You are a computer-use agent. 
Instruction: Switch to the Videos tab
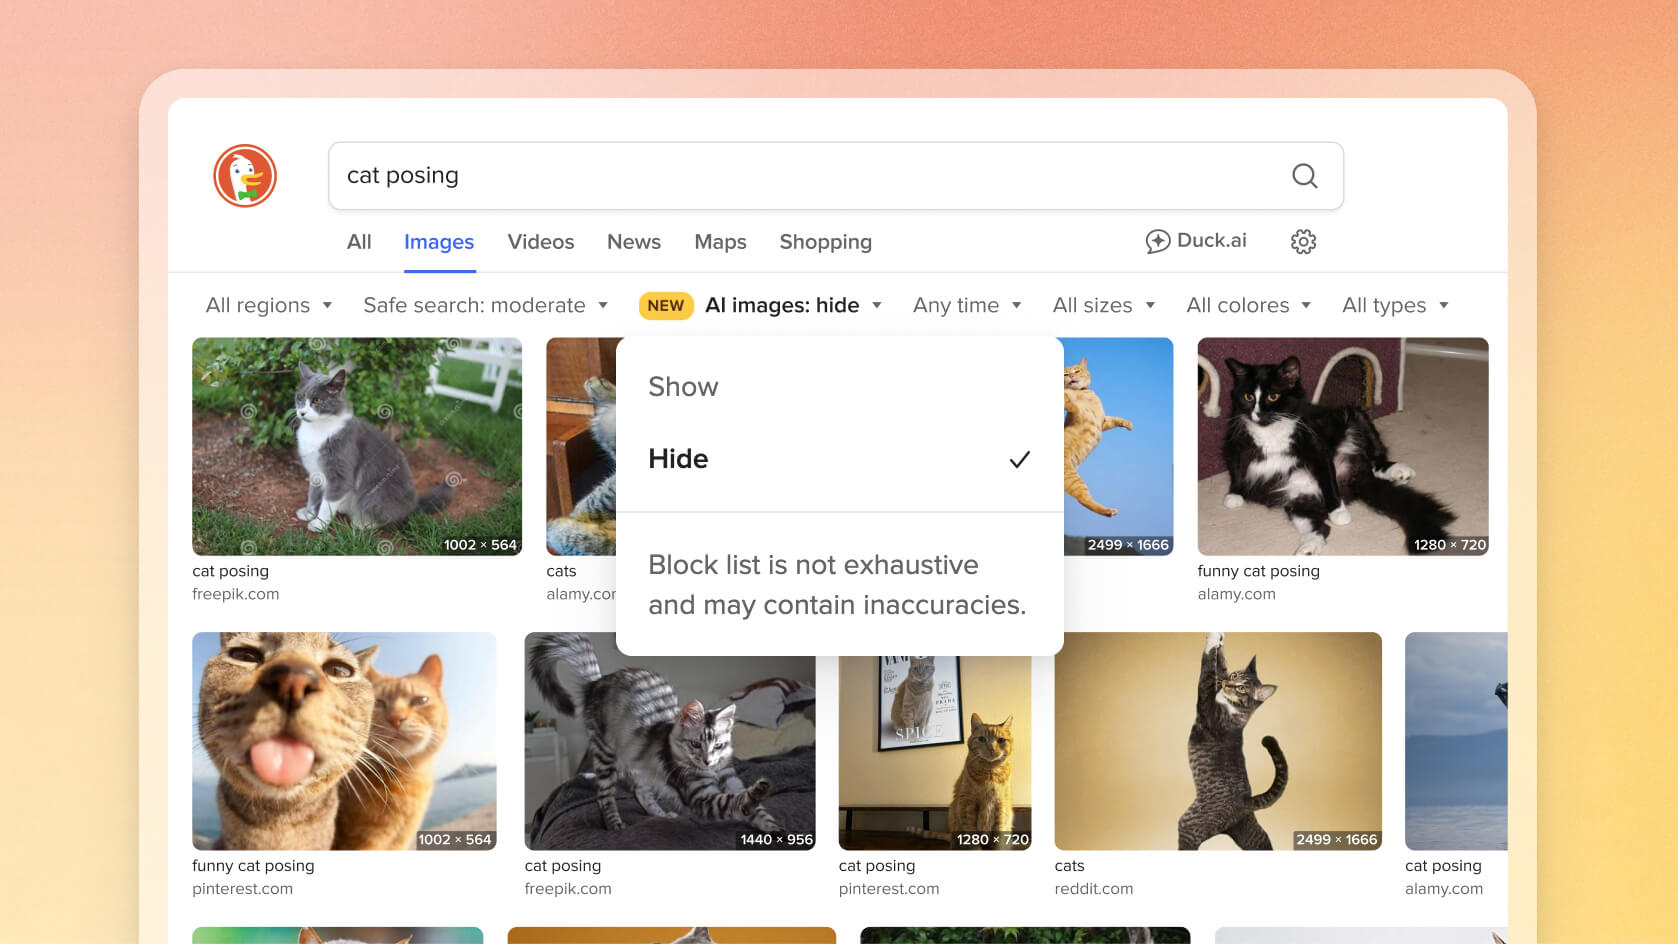pyautogui.click(x=540, y=242)
